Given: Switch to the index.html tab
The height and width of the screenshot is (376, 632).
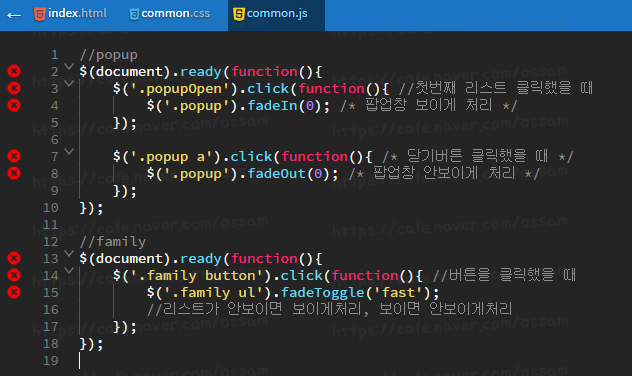Looking at the screenshot, I should pyautogui.click(x=71, y=14).
